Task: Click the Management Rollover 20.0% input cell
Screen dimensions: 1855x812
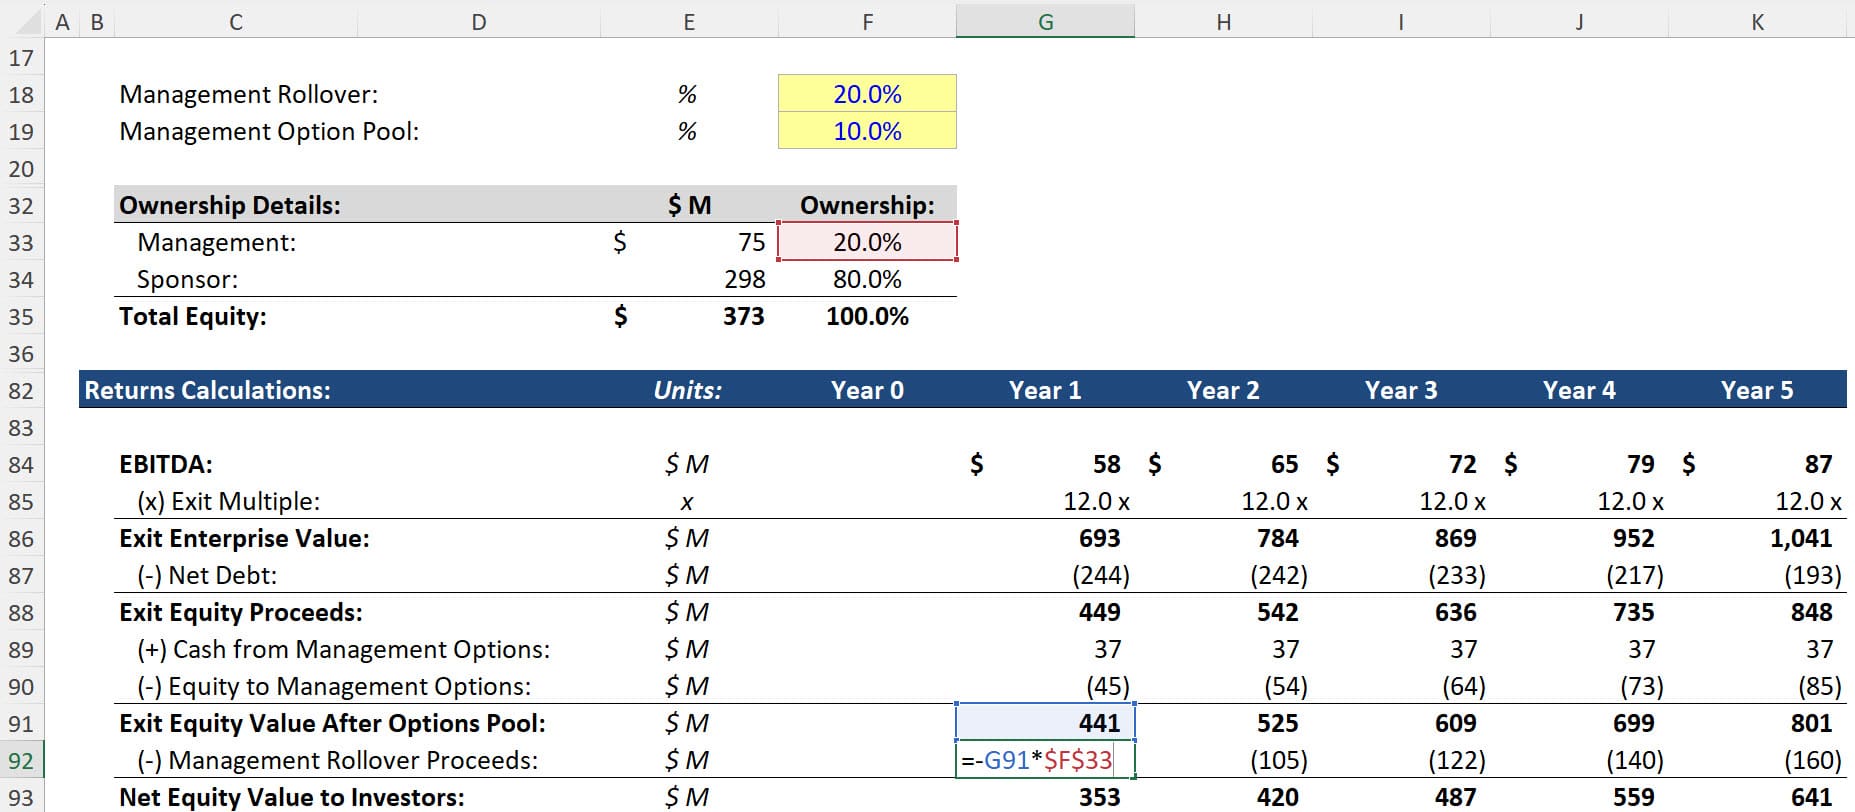Action: [x=867, y=94]
